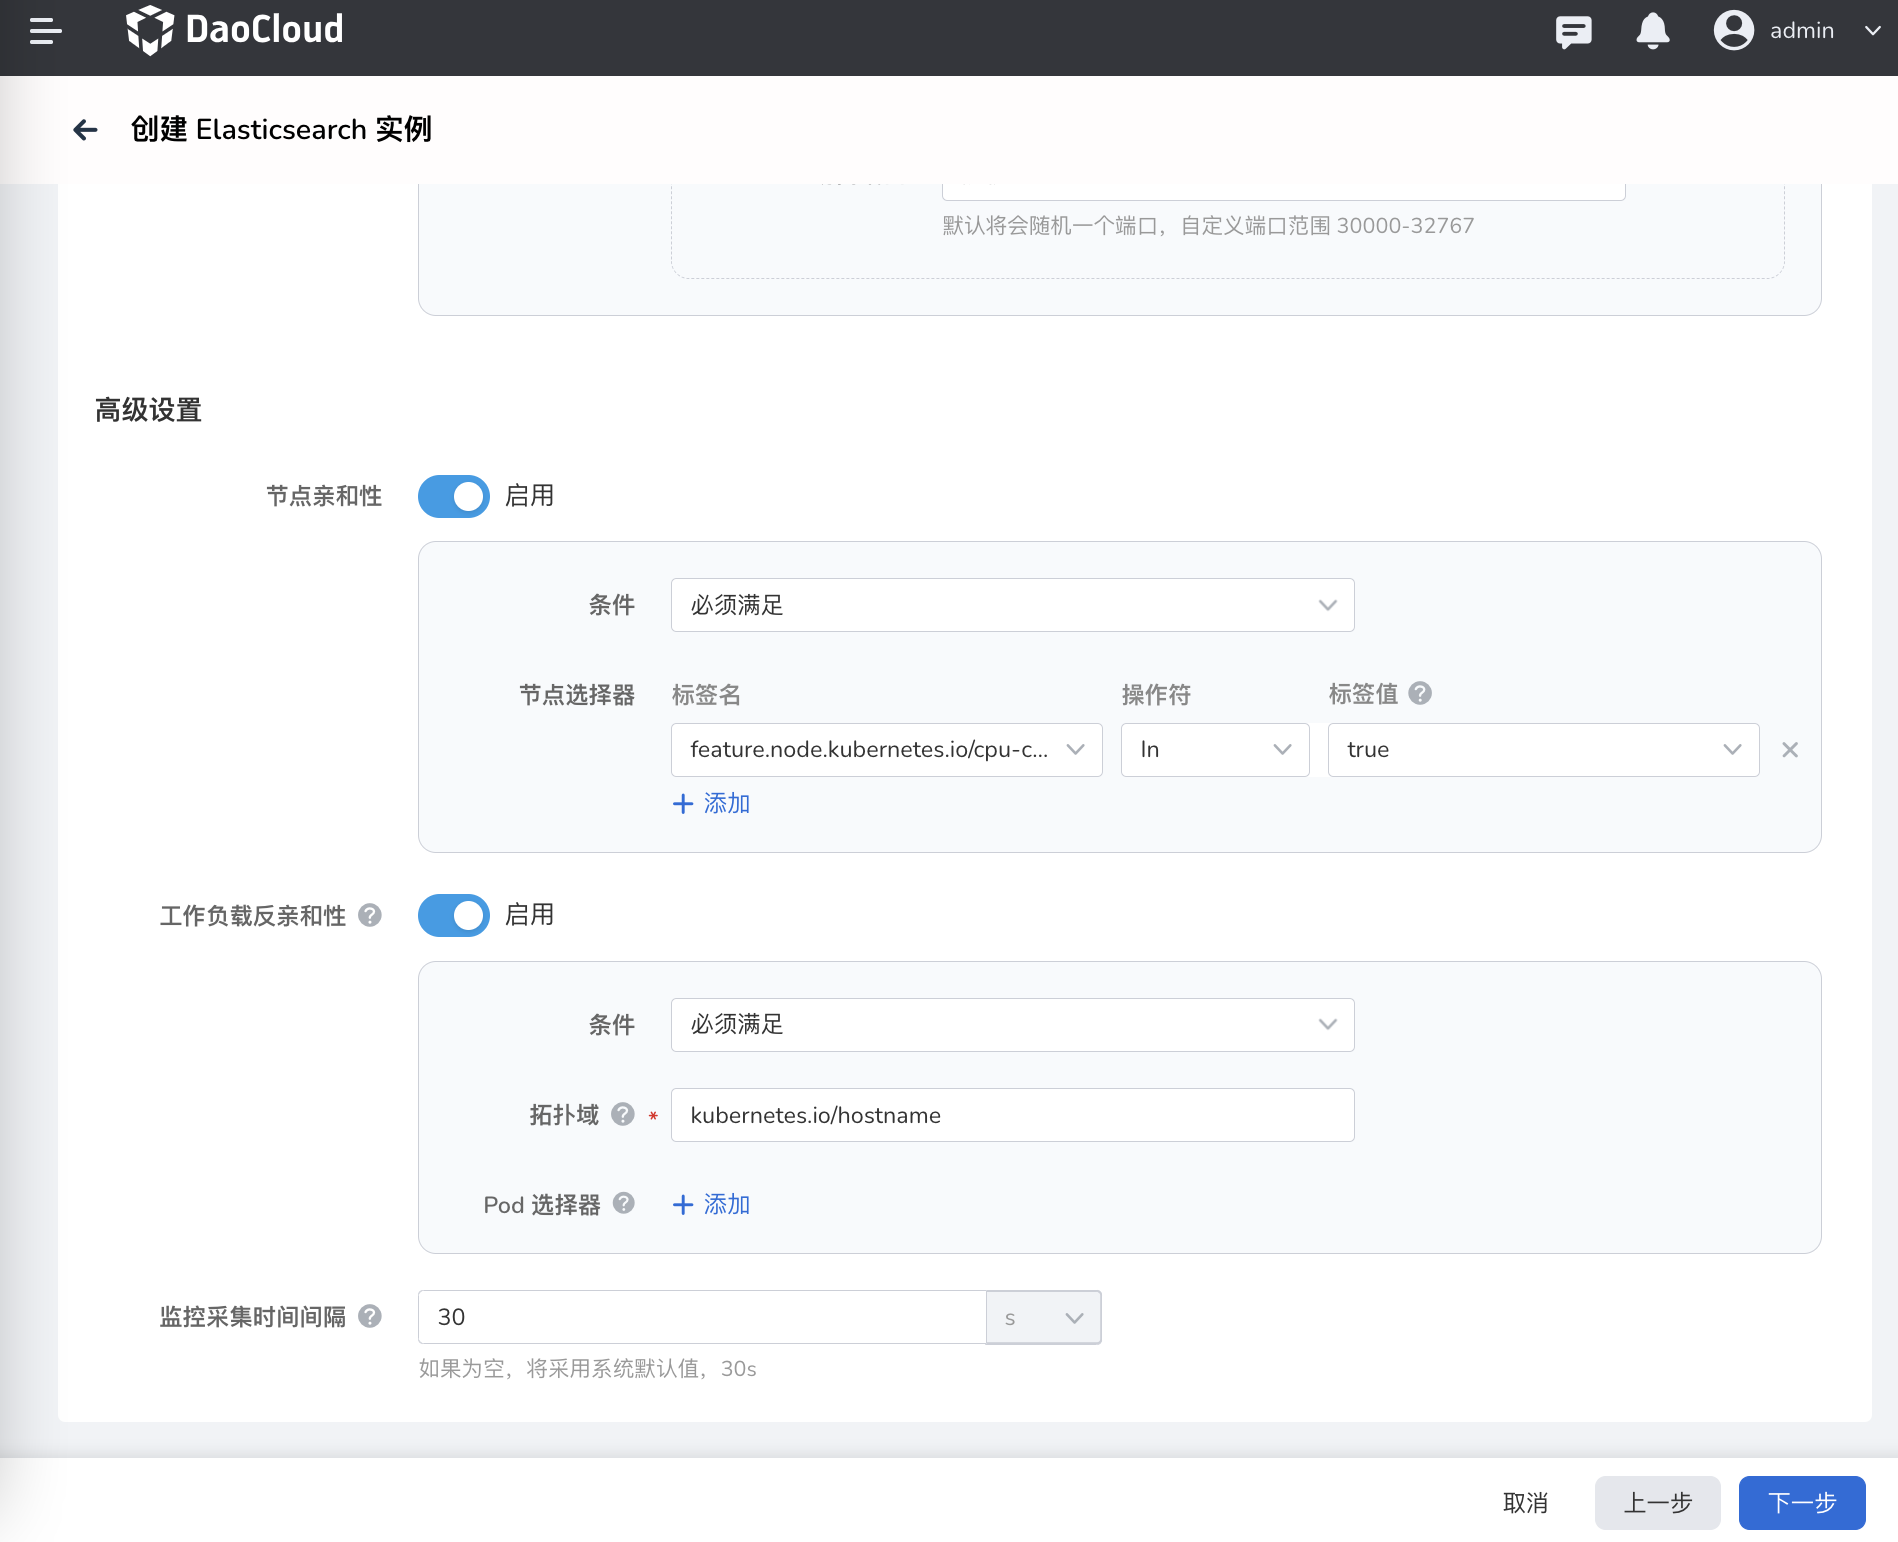Toggle the node affinity switch
Image resolution: width=1898 pixels, height=1542 pixels.
tap(454, 496)
